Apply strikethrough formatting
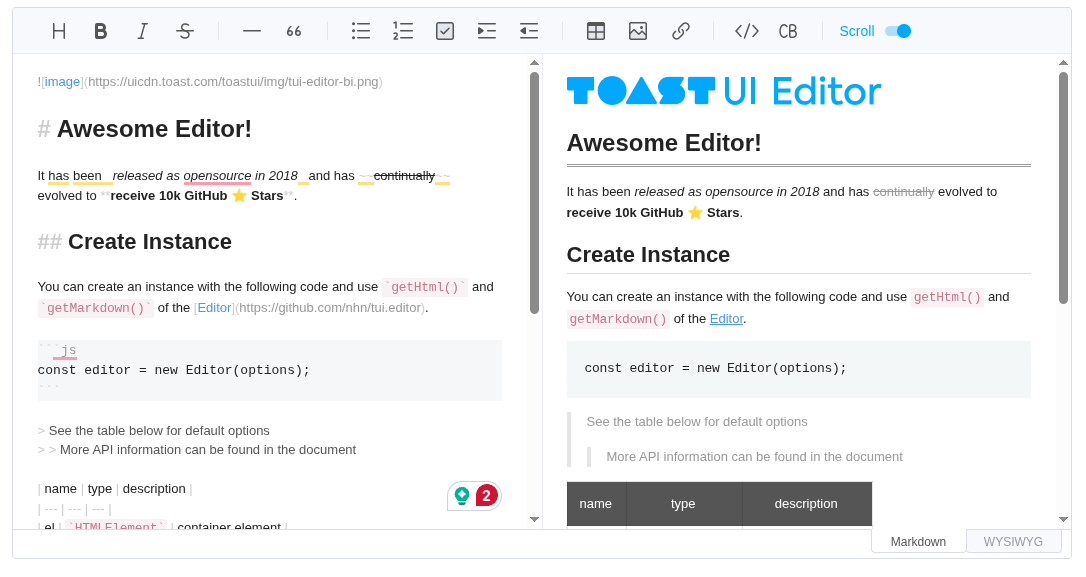The width and height of the screenshot is (1086, 577). pyautogui.click(x=184, y=31)
